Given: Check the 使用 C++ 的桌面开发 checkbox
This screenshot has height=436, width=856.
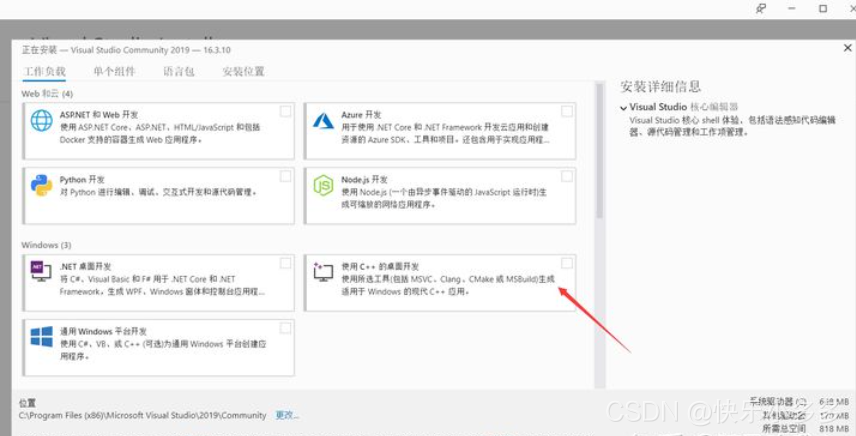Looking at the screenshot, I should click(567, 264).
